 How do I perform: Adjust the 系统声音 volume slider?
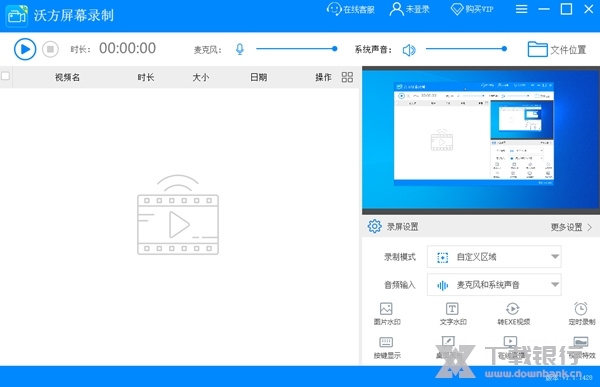click(466, 49)
